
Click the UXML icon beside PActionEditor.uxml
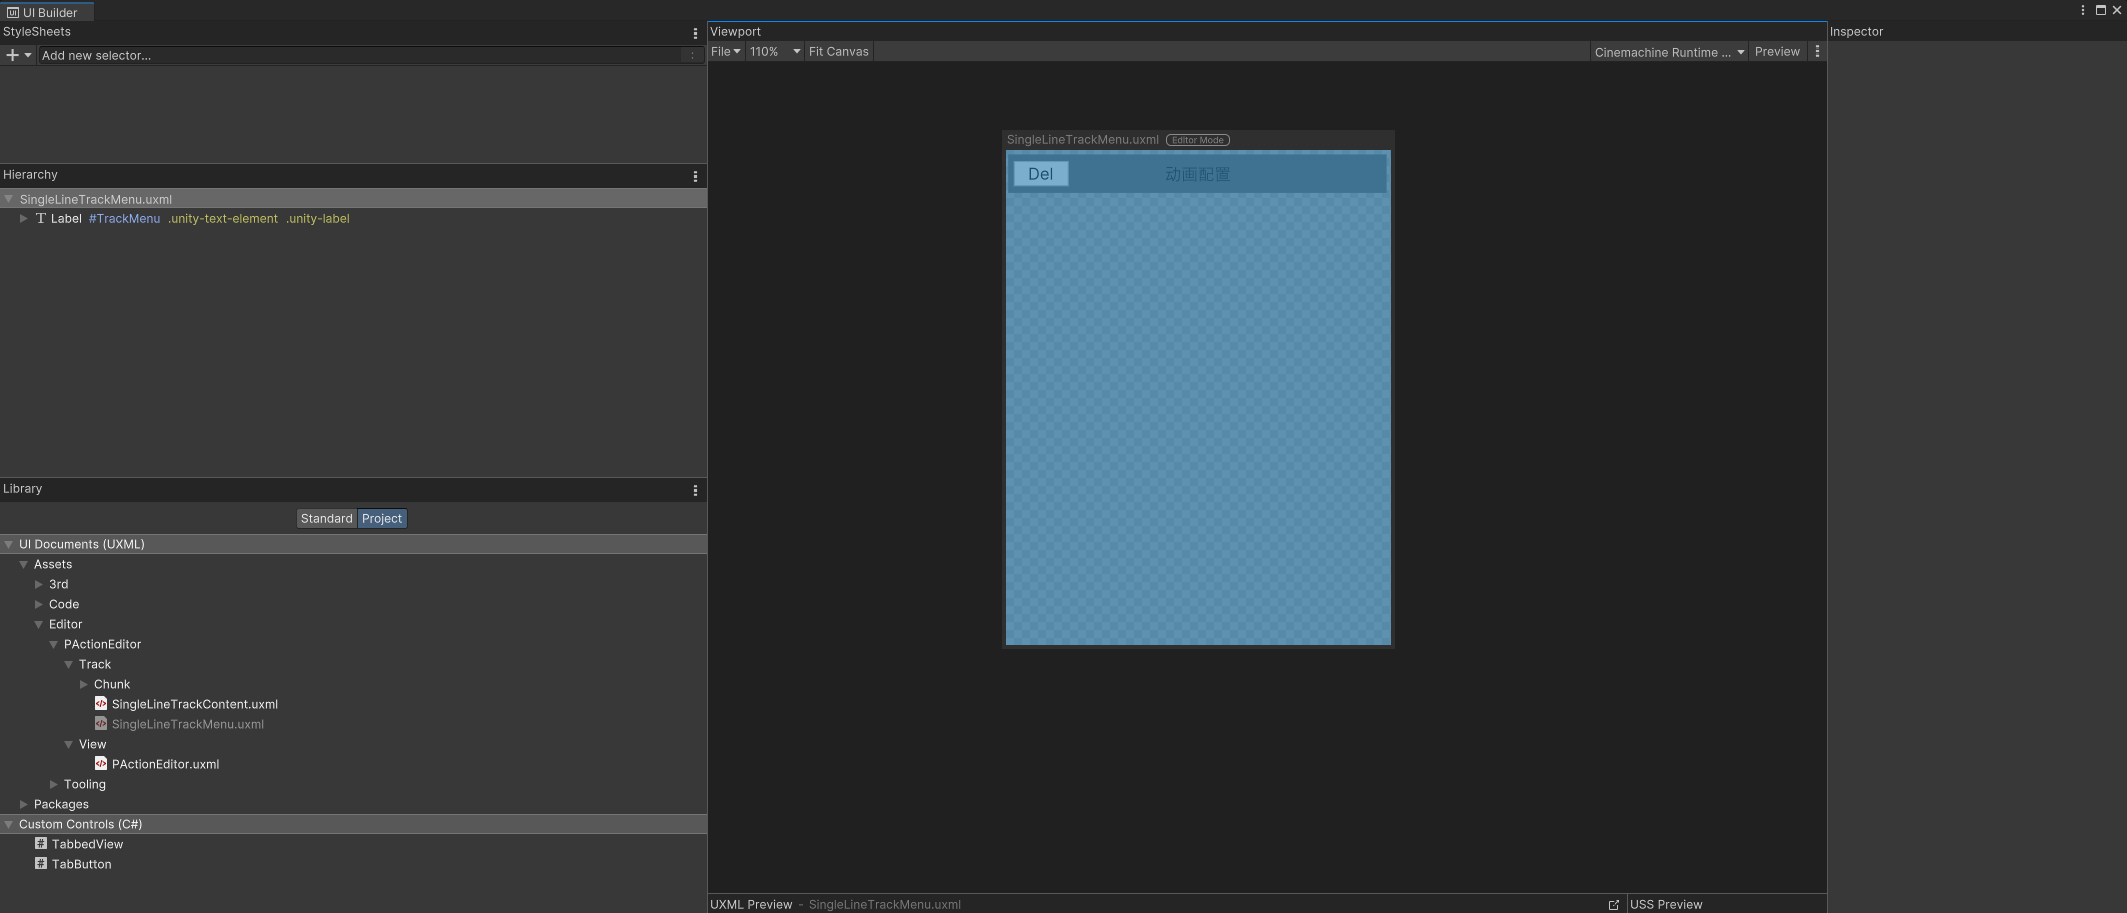tap(101, 764)
